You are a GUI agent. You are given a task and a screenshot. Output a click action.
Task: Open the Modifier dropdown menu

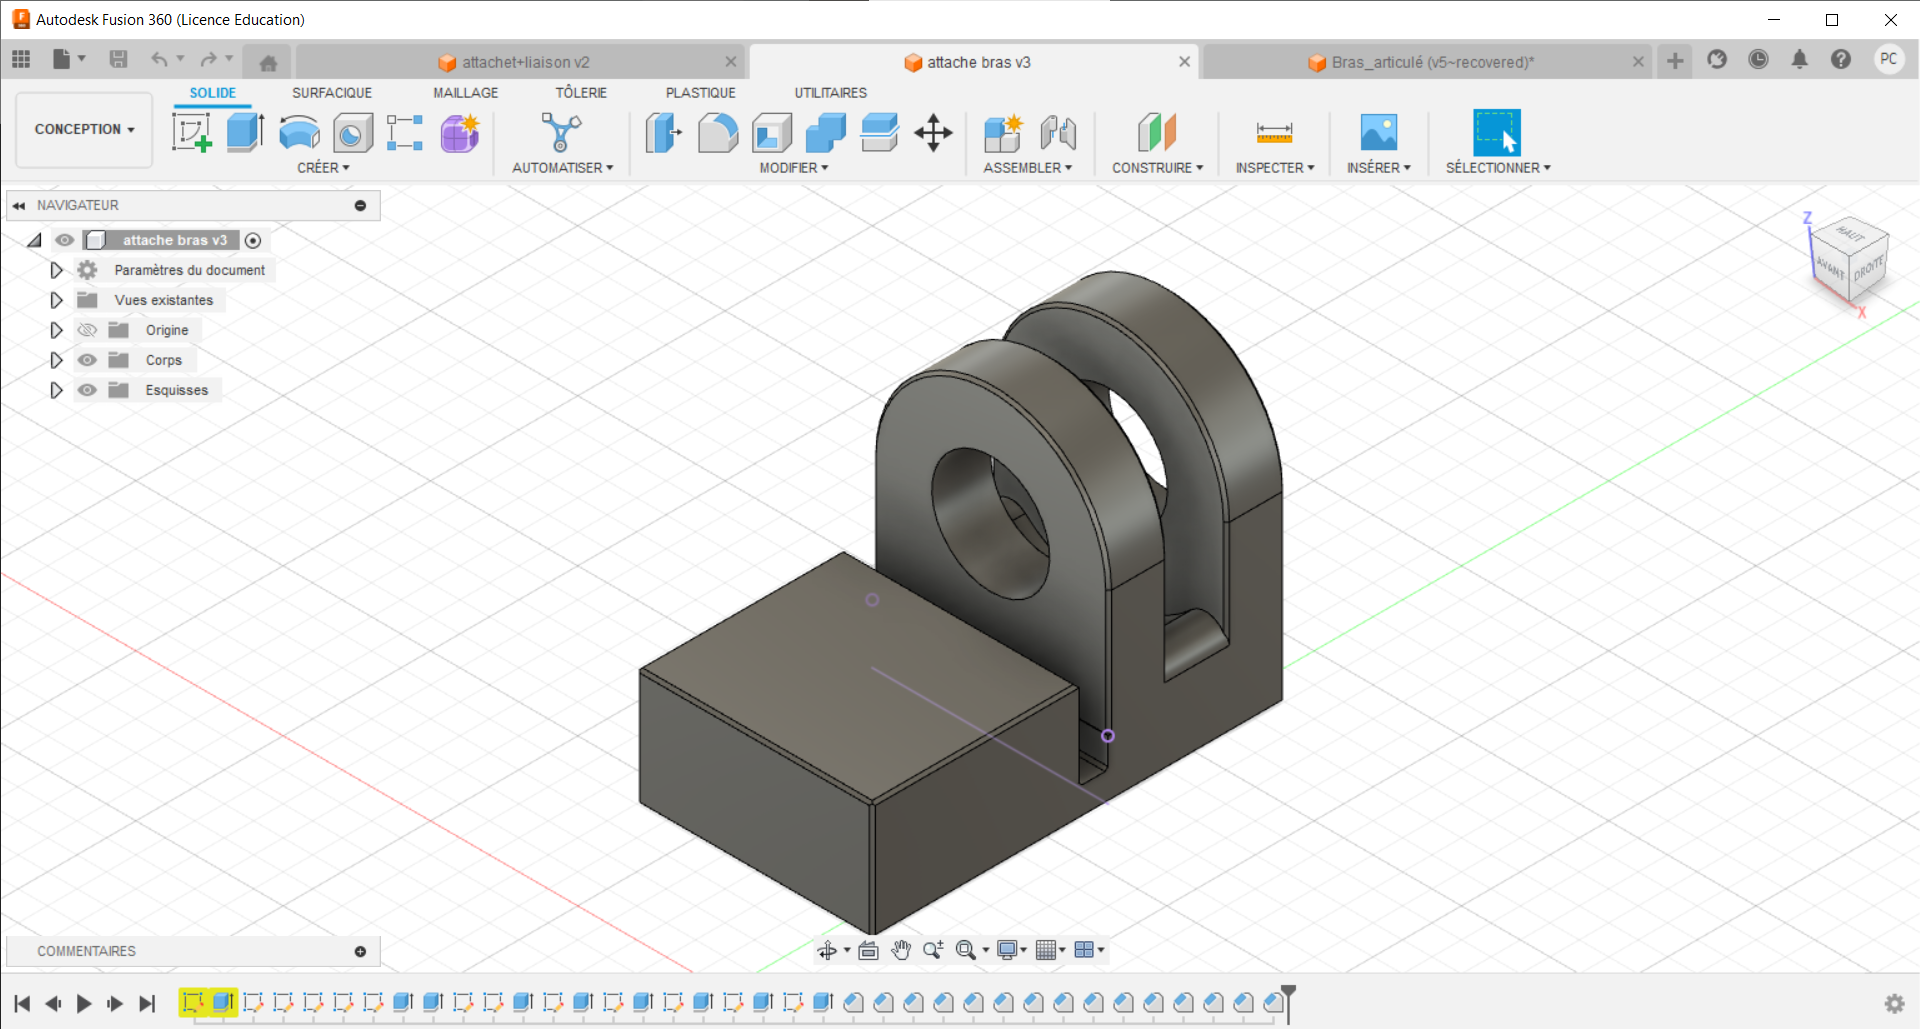click(x=794, y=168)
